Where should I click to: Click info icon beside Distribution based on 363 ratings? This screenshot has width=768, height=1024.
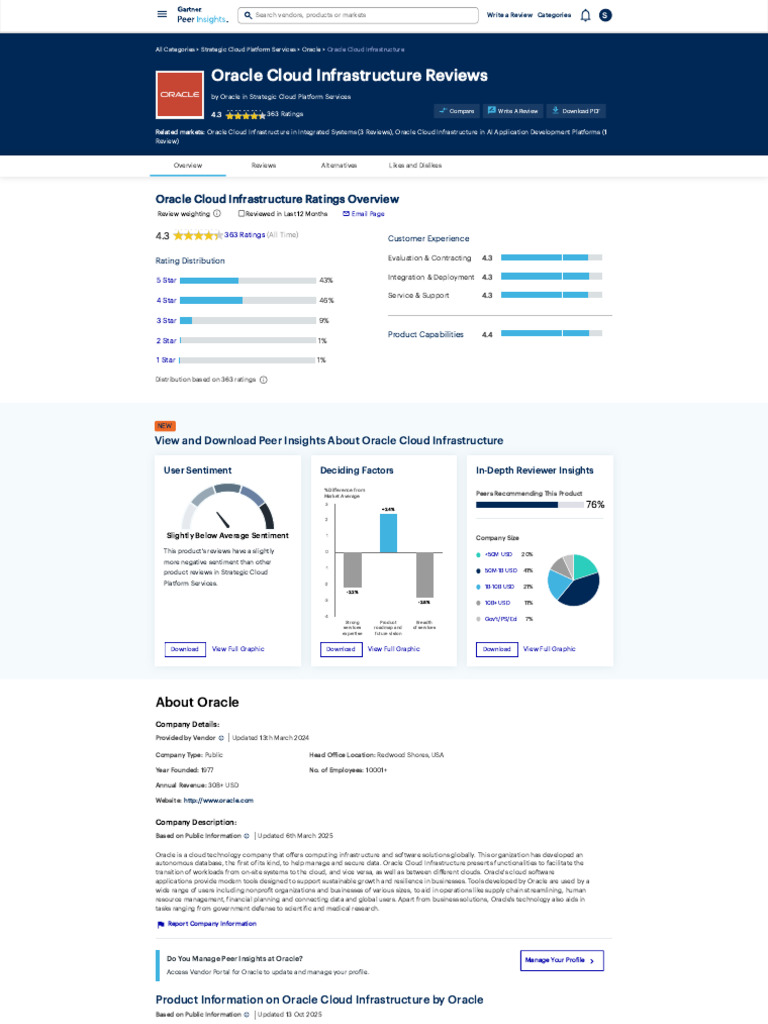pyautogui.click(x=264, y=379)
